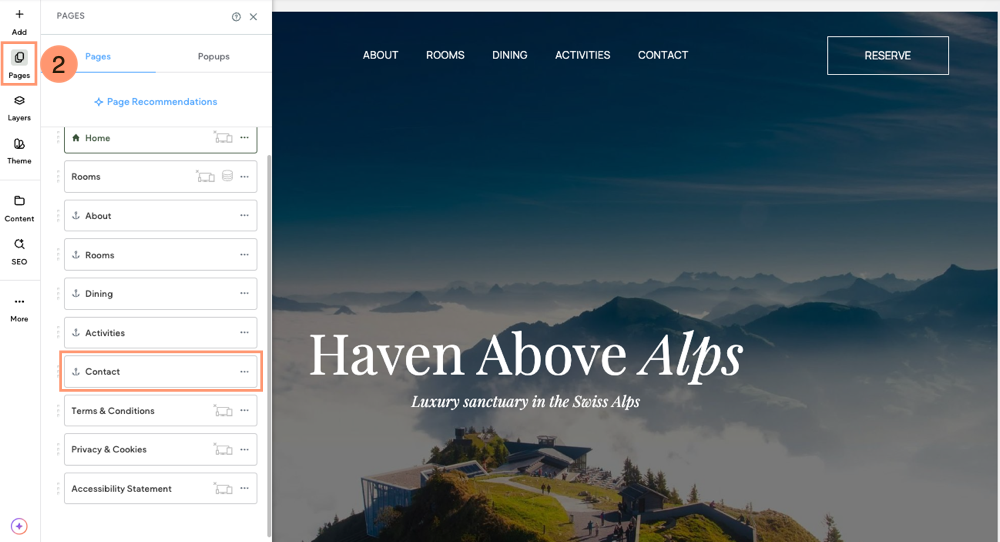
Task: Click the AI assistant sparkle icon
Action: tap(19, 526)
